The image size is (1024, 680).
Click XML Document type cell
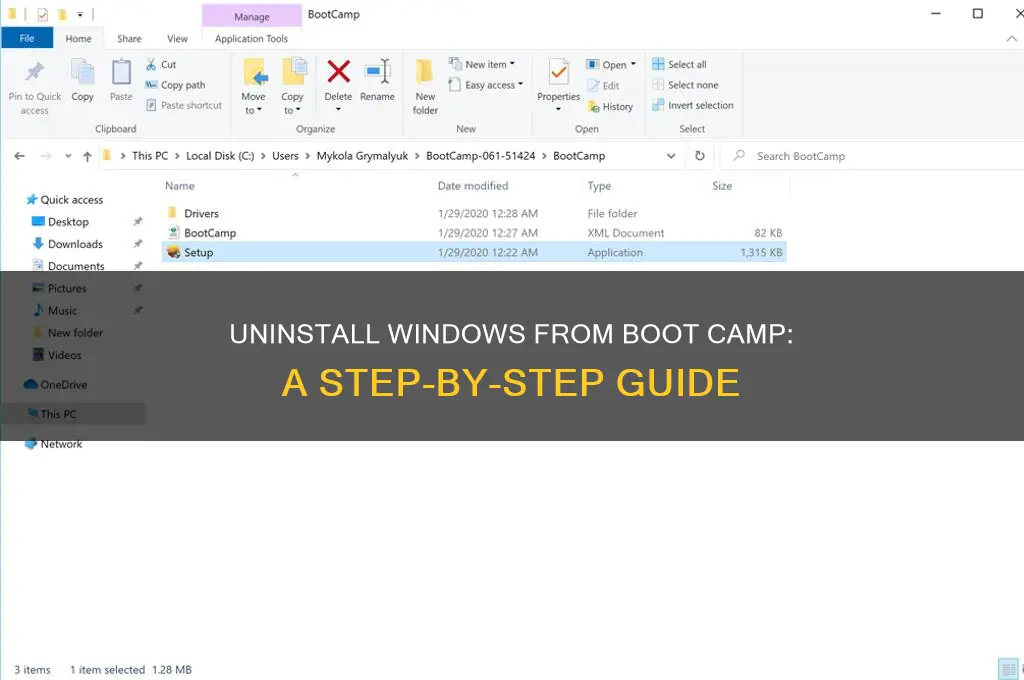[626, 233]
